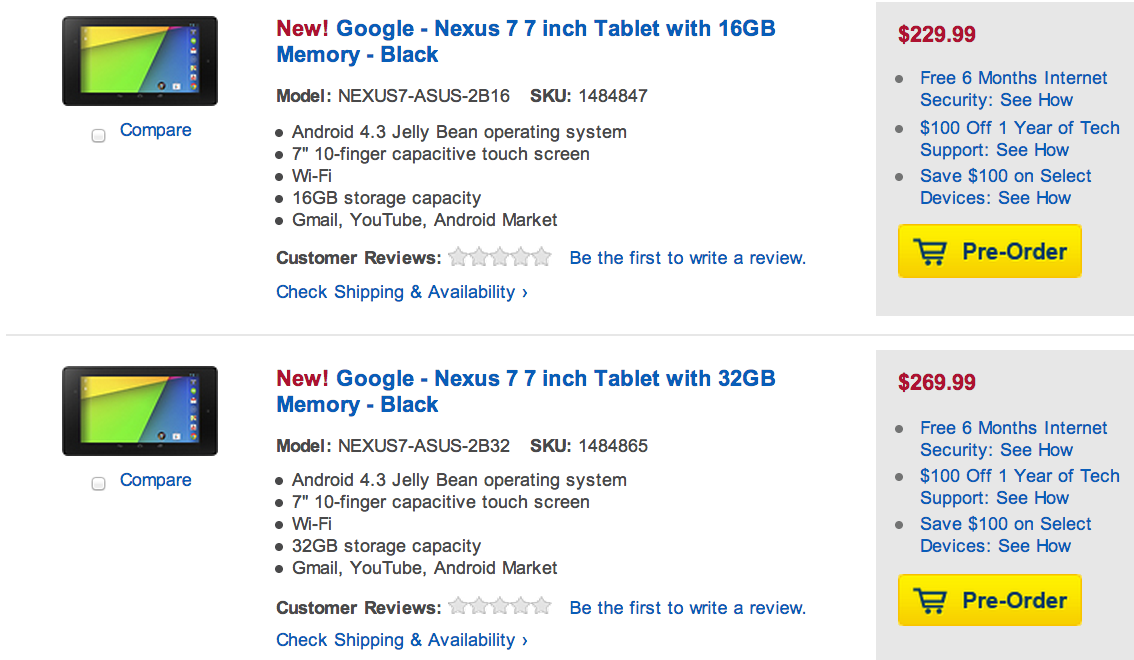Write the first review for 16GB tablet
The width and height of the screenshot is (1134, 660).
point(687,258)
